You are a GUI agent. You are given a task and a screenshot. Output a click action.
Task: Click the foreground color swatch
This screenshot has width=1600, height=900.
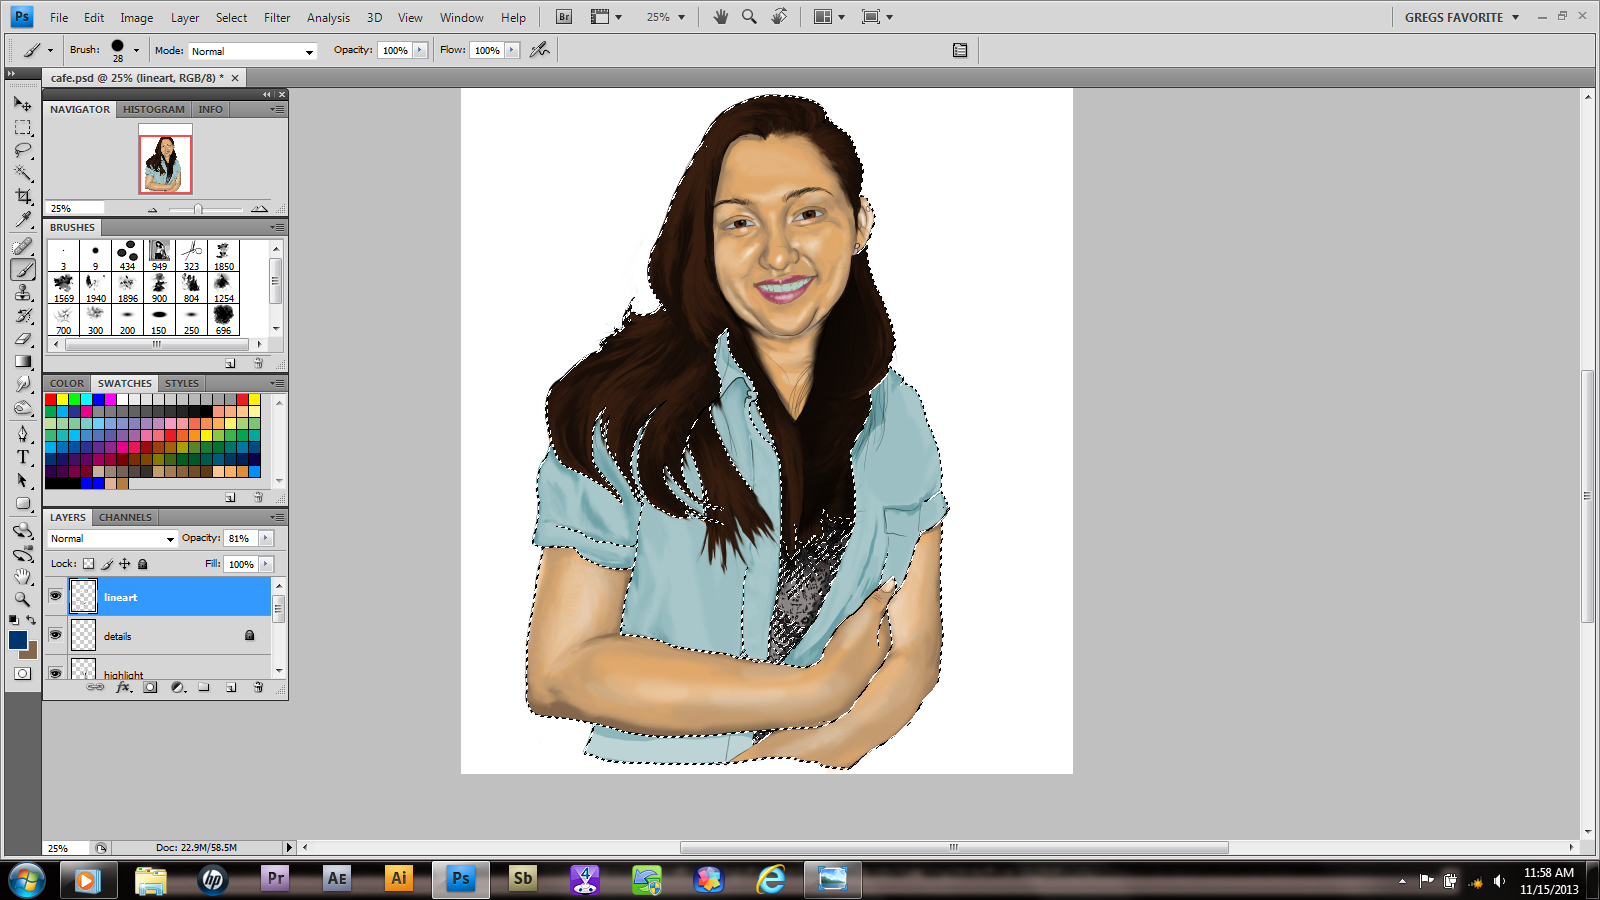[17, 640]
